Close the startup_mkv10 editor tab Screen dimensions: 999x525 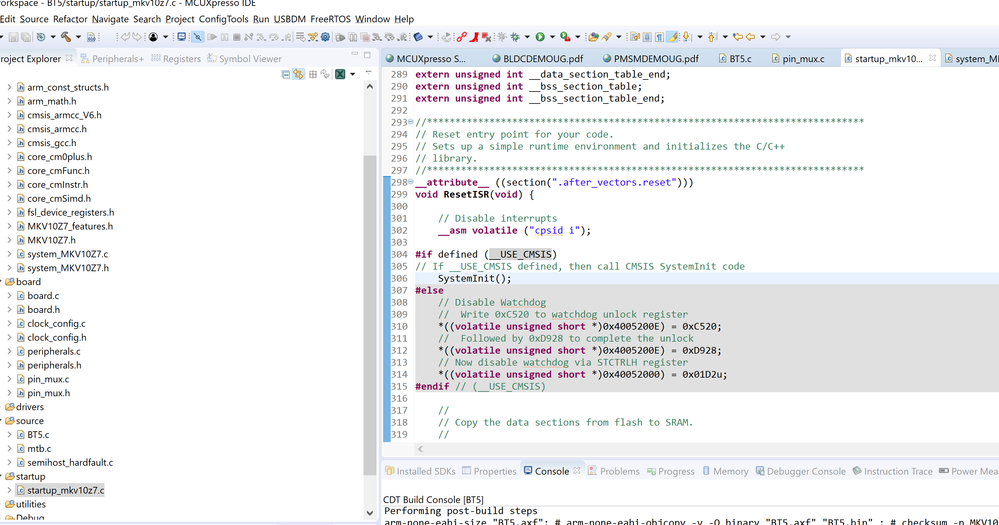tap(932, 58)
